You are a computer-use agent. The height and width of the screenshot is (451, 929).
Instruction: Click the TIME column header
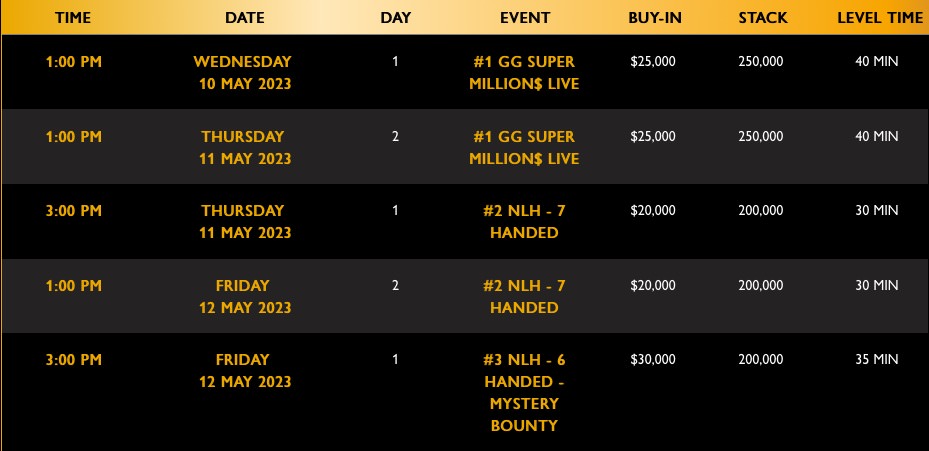tap(73, 18)
